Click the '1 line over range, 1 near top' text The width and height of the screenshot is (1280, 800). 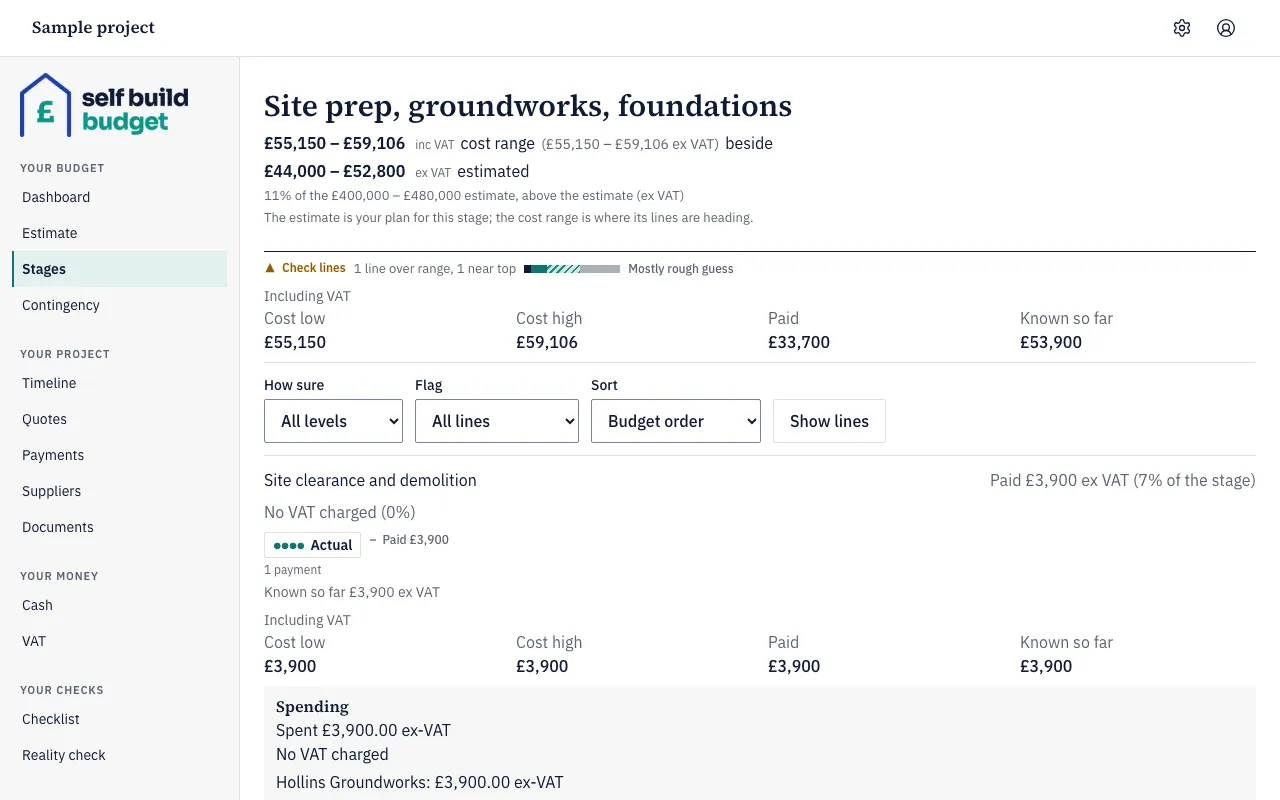(435, 269)
